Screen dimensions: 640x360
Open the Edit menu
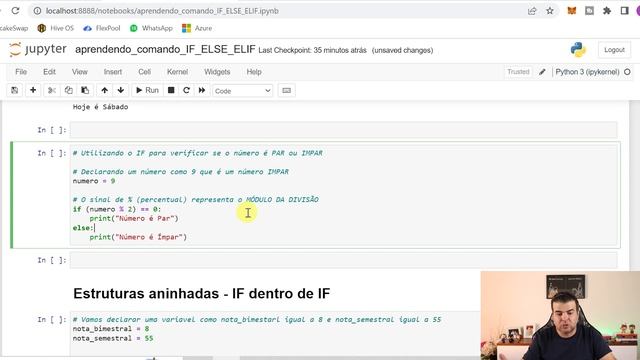point(49,72)
